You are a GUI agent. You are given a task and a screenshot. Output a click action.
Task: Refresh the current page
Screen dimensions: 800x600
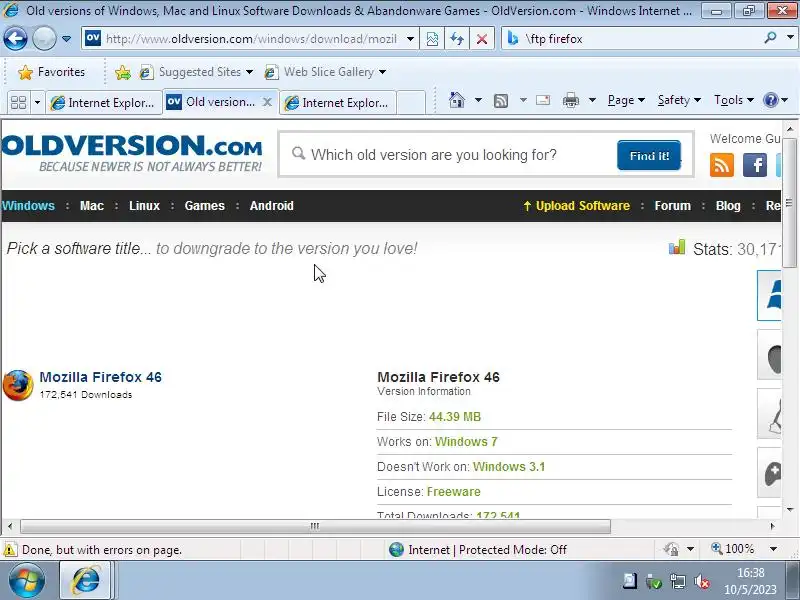pyautogui.click(x=457, y=39)
